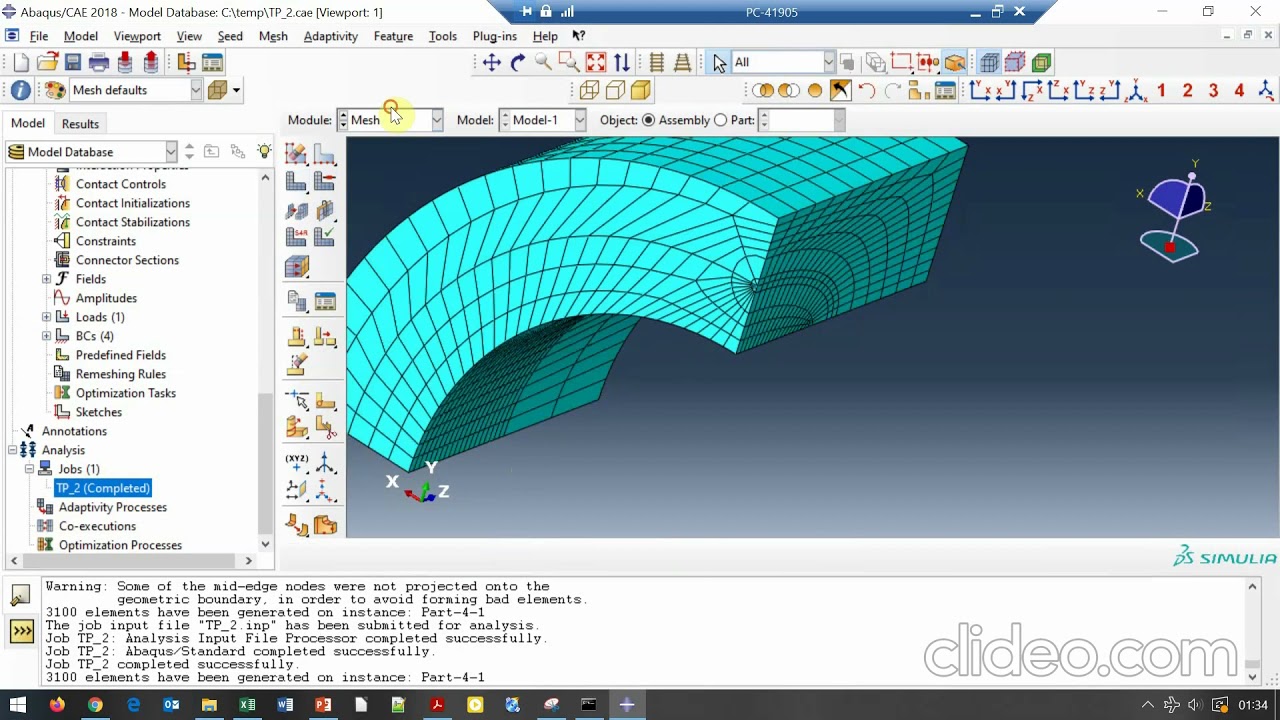Expand the Fields tree node

click(x=47, y=279)
